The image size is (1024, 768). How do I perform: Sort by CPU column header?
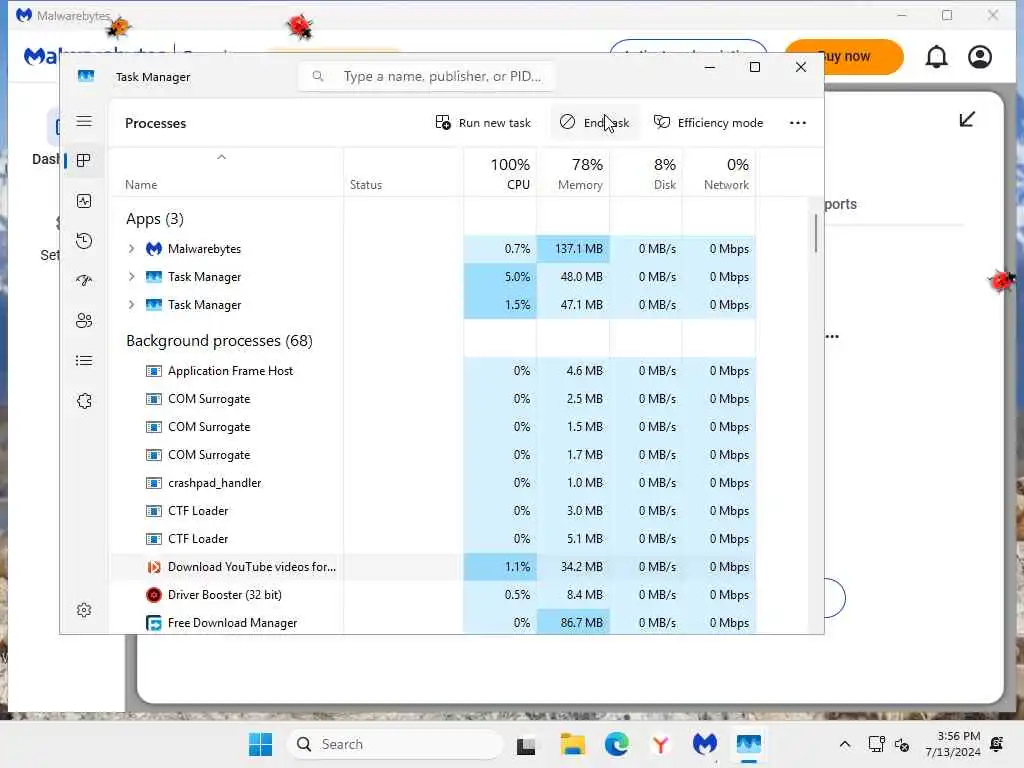pyautogui.click(x=500, y=173)
